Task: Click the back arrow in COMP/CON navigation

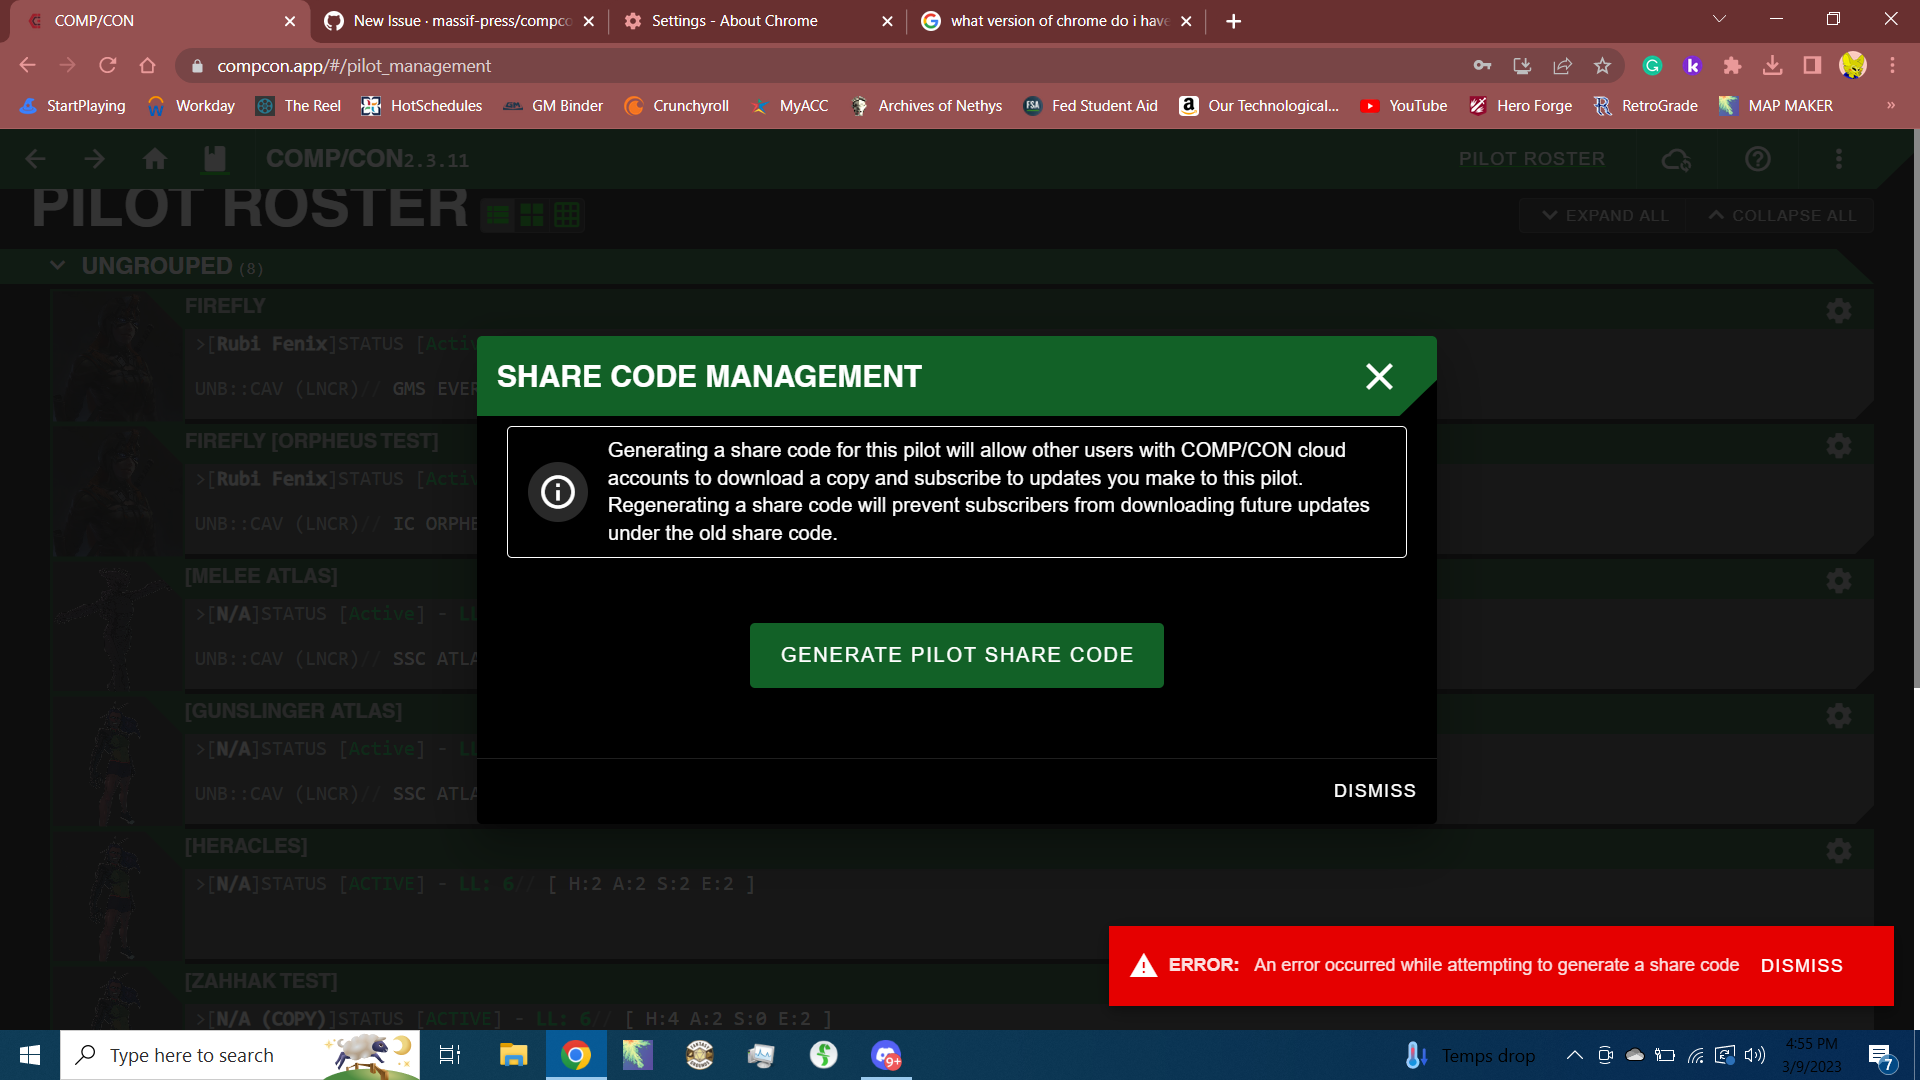Action: tap(35, 158)
